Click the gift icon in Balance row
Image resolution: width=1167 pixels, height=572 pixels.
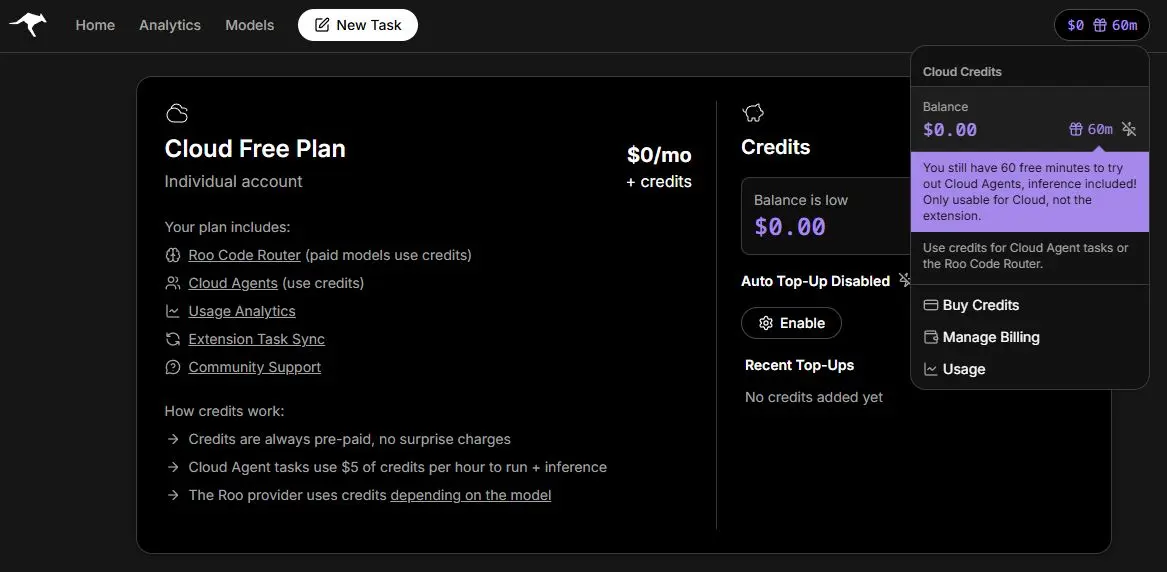click(1076, 129)
